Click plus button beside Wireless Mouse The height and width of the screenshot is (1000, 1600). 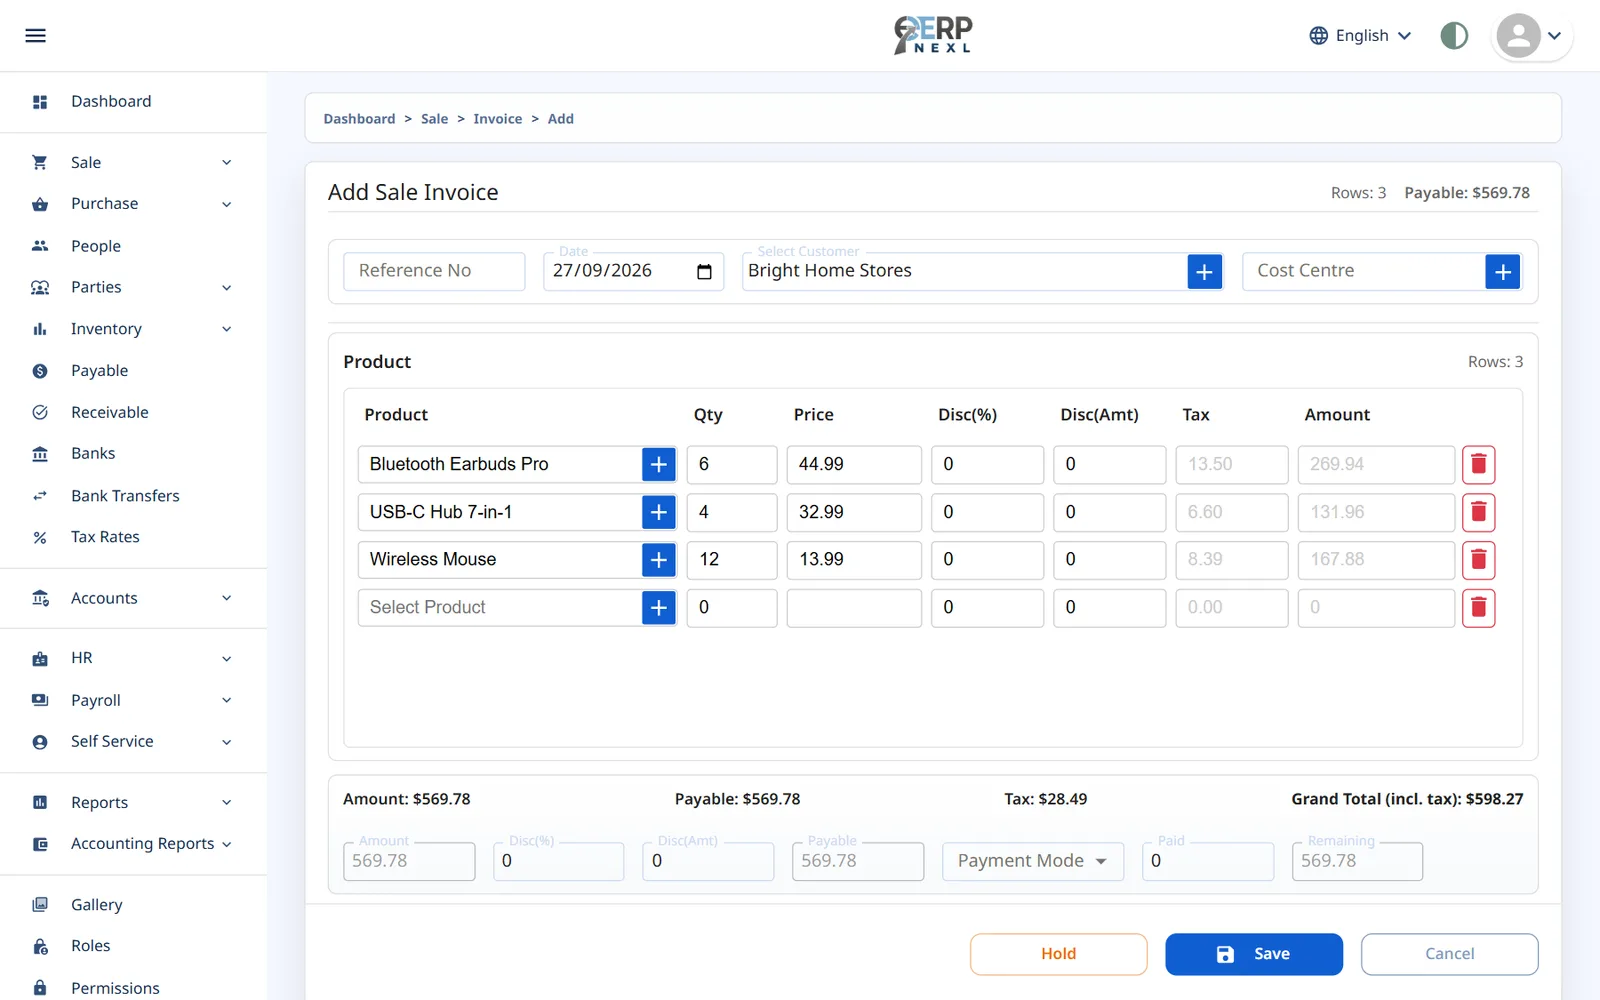pyautogui.click(x=659, y=560)
